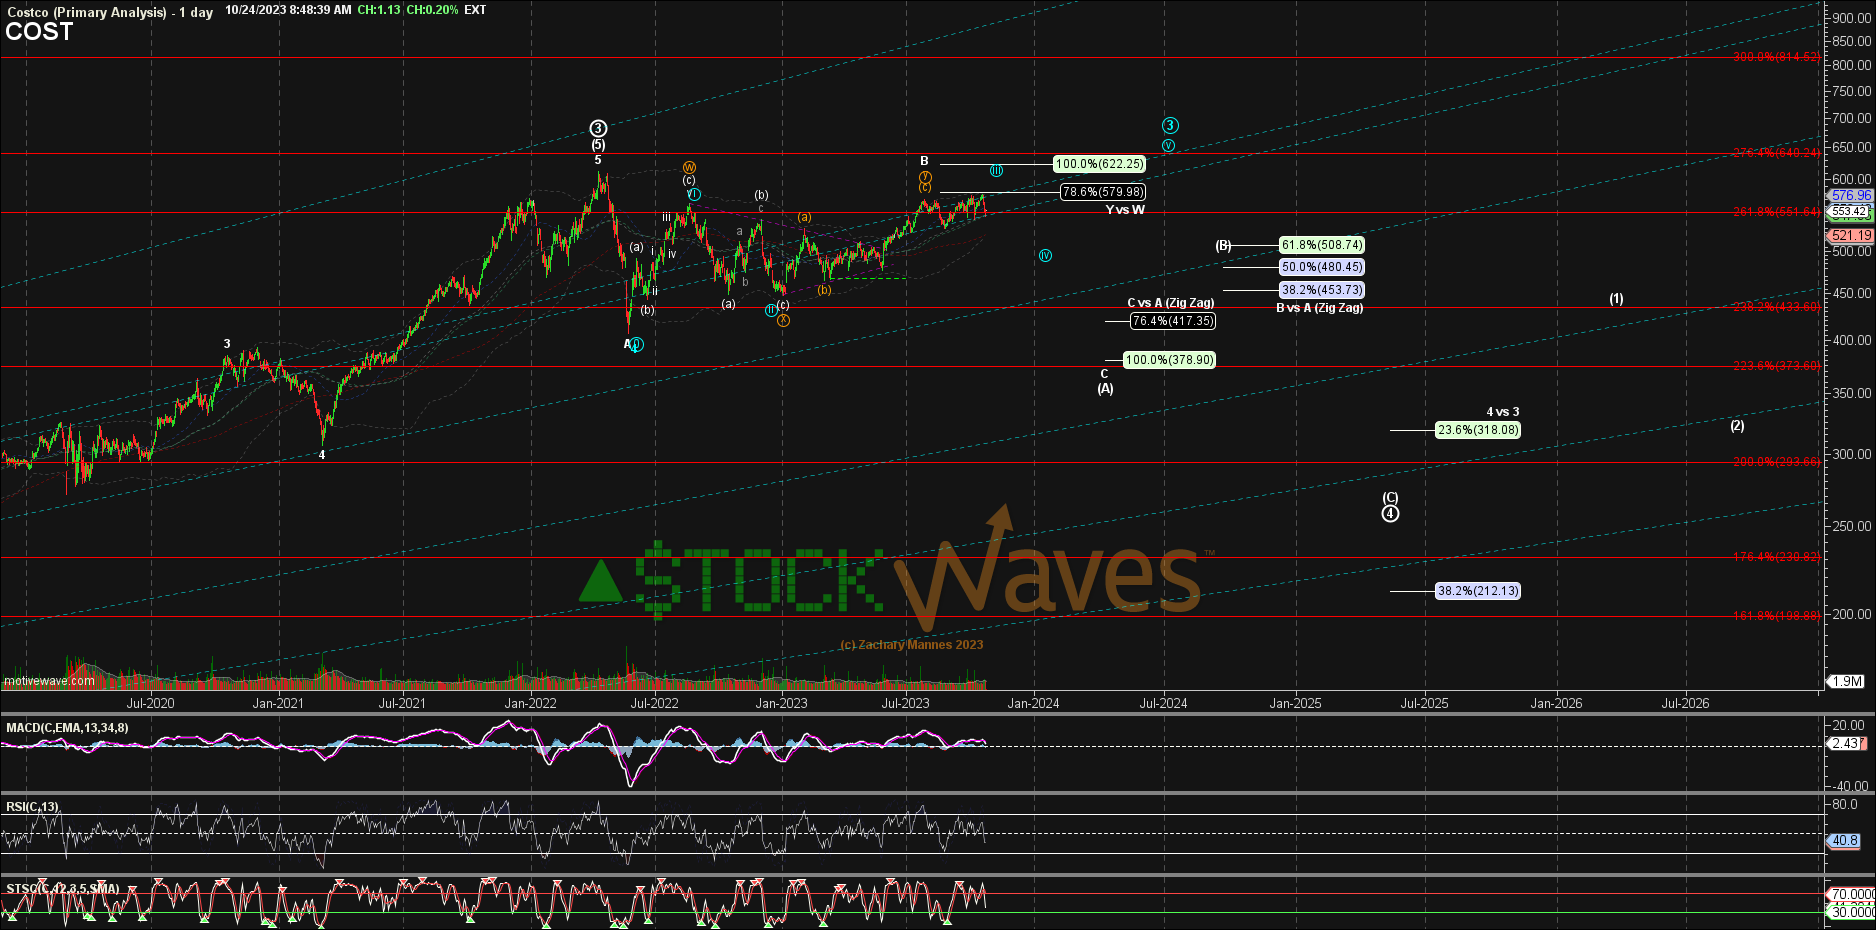
Task: Click the red 200.0%(293.66) level label
Action: (x=1776, y=462)
